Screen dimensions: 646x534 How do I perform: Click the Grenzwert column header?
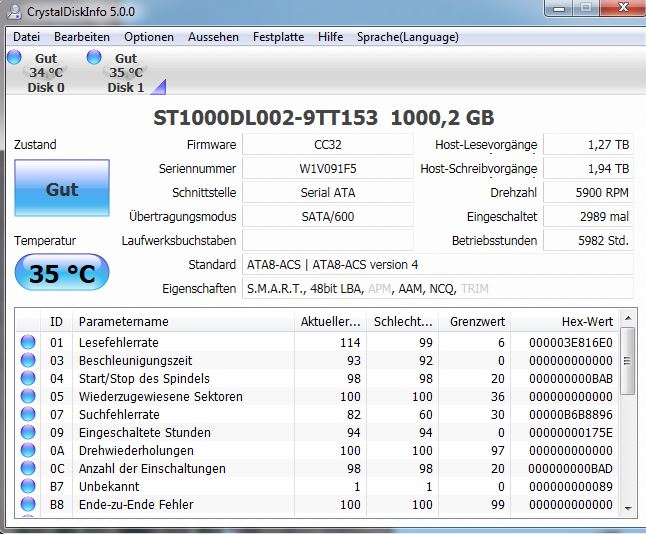pyautogui.click(x=475, y=321)
